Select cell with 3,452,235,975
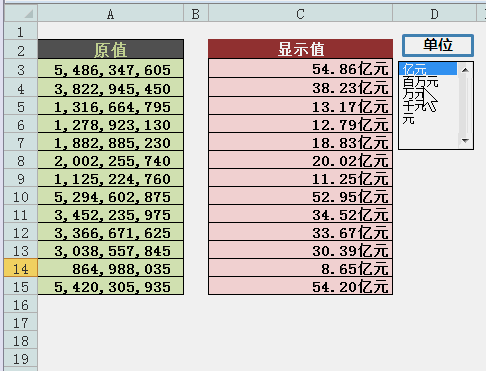 tap(111, 214)
